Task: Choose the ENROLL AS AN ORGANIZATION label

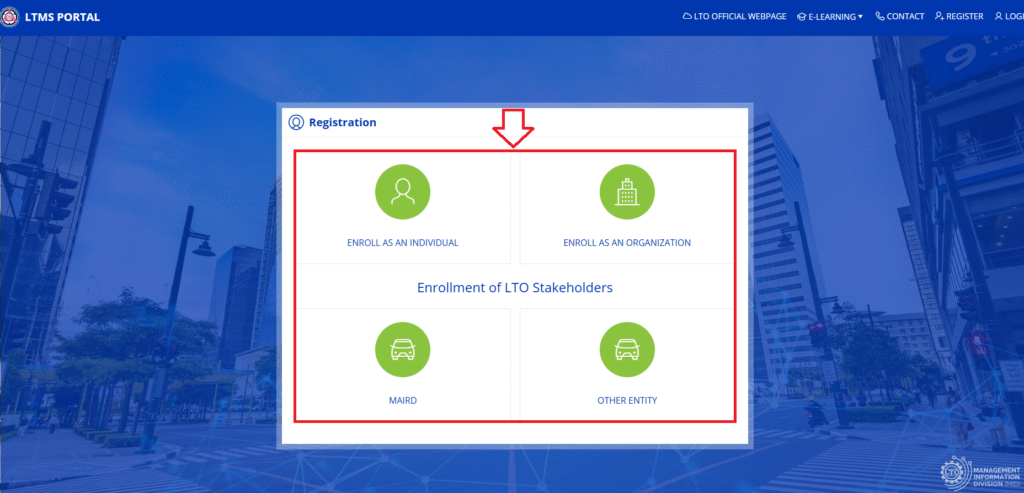Action: click(627, 243)
